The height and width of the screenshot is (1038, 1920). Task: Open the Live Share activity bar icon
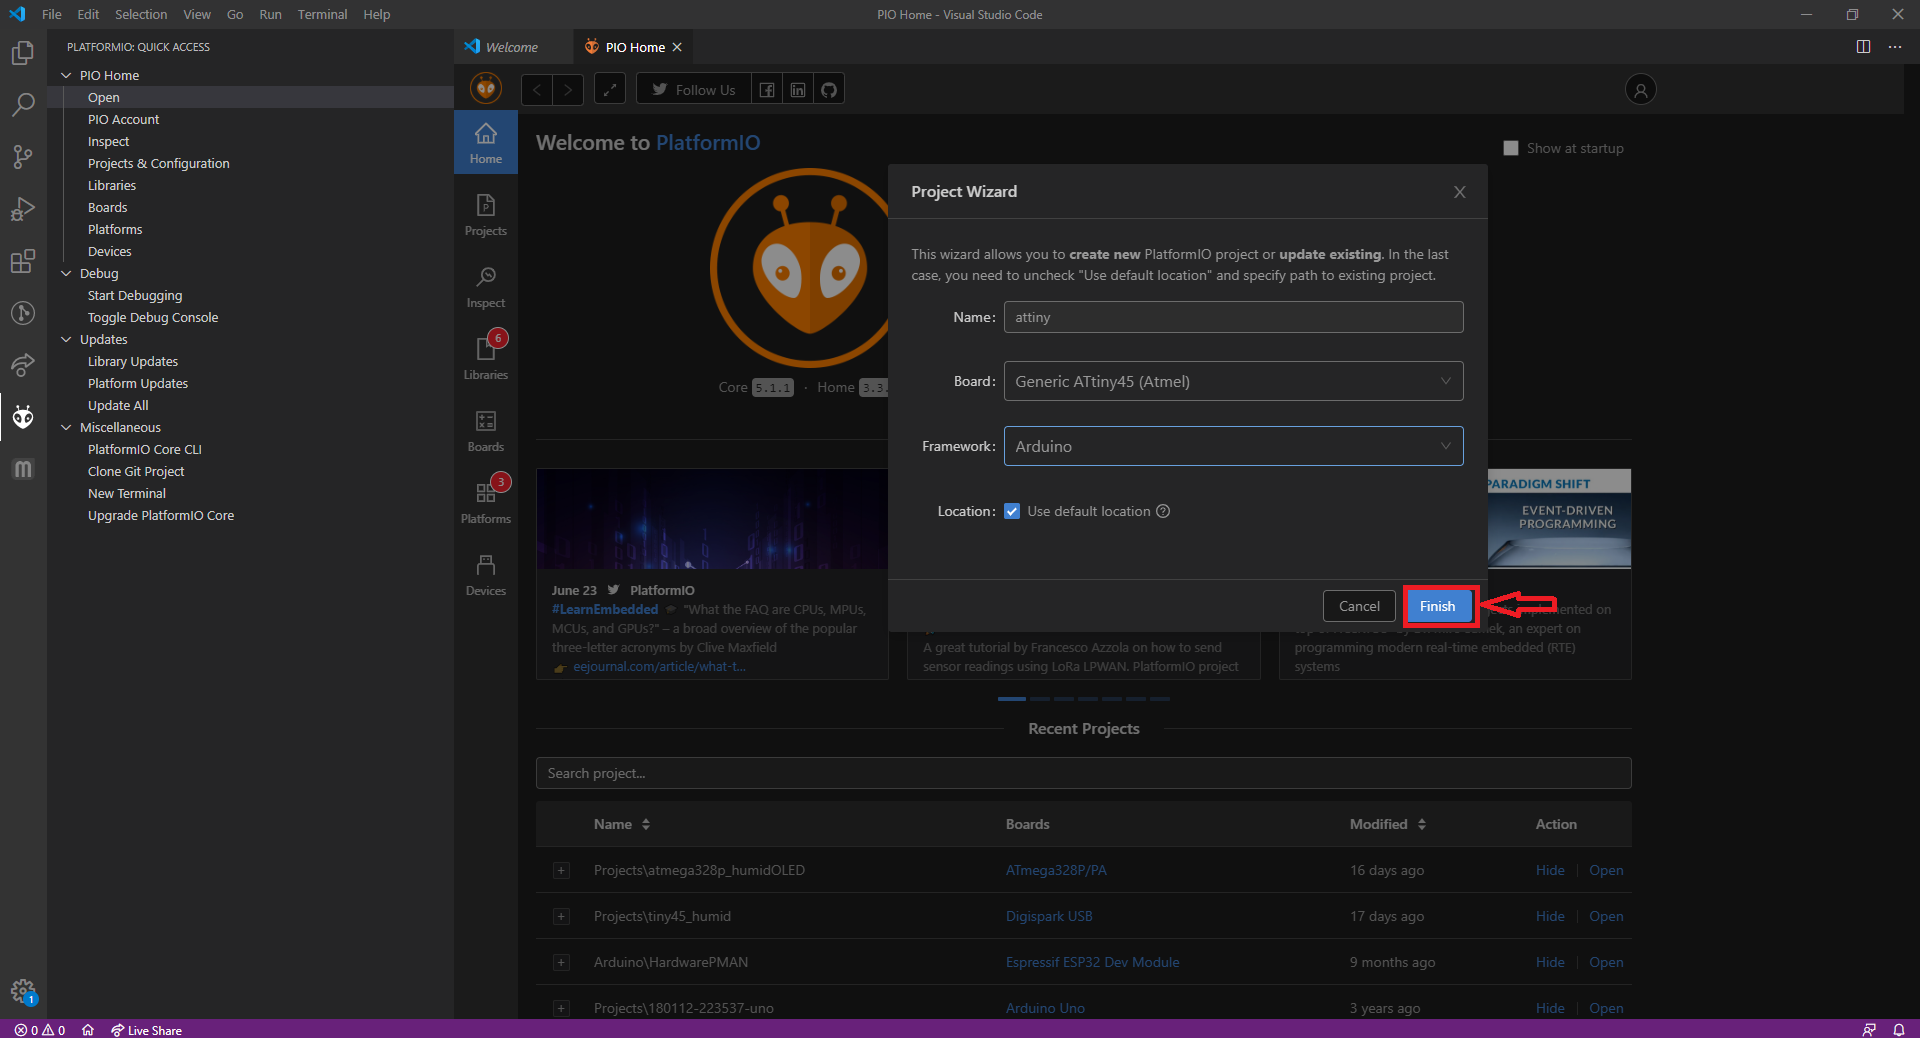point(23,365)
